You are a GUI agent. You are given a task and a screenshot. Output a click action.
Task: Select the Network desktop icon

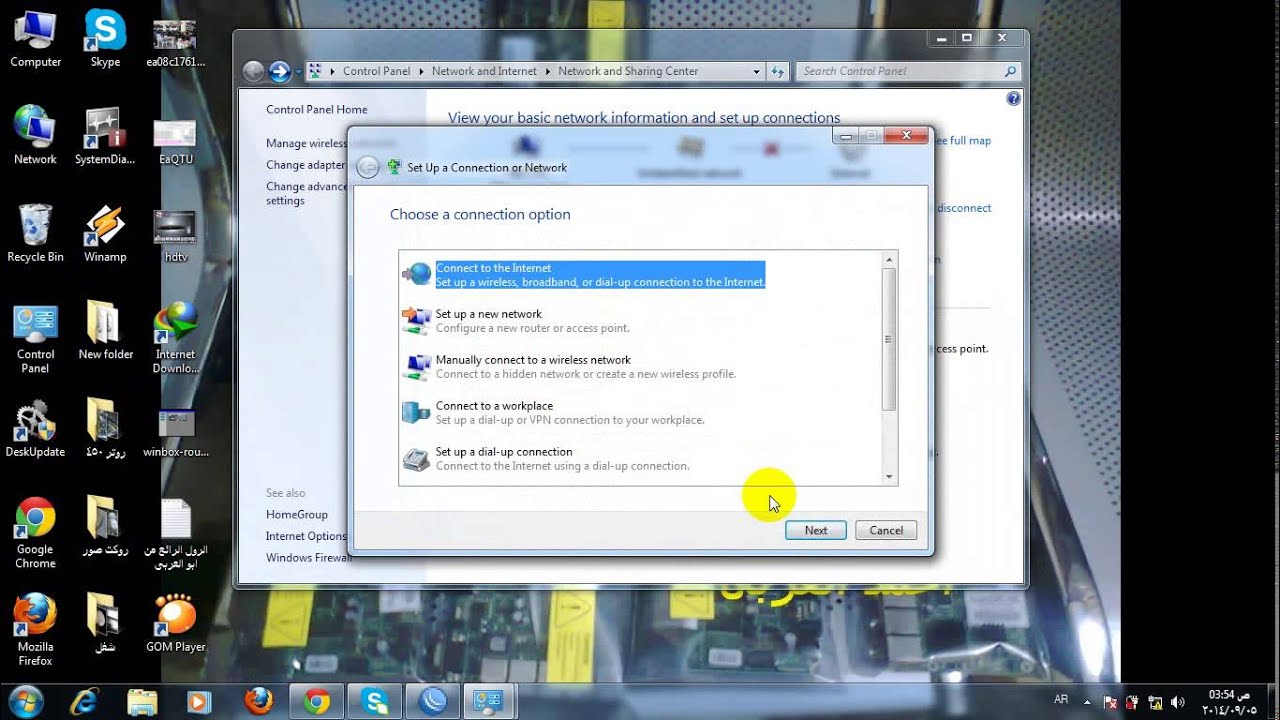tap(35, 135)
